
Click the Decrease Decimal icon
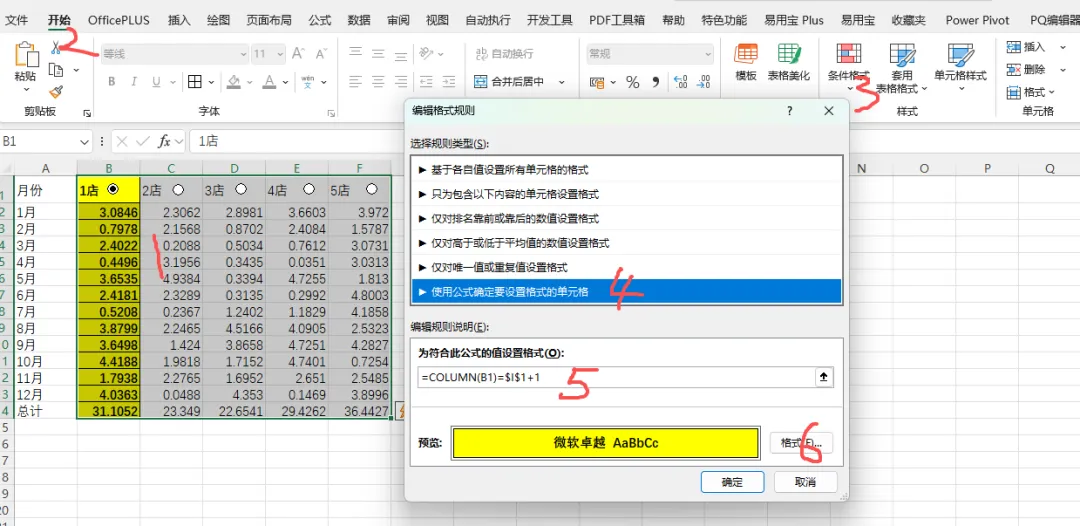point(703,83)
